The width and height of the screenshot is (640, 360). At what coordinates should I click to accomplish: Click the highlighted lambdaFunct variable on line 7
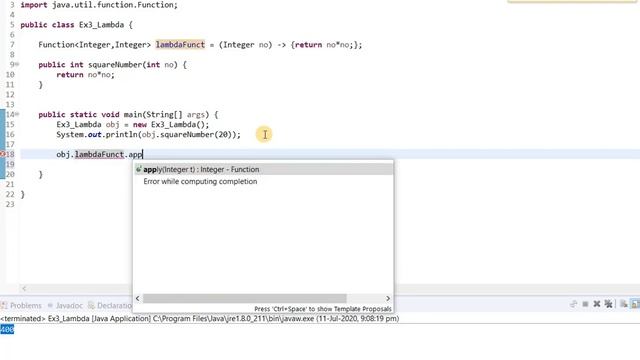(180, 44)
